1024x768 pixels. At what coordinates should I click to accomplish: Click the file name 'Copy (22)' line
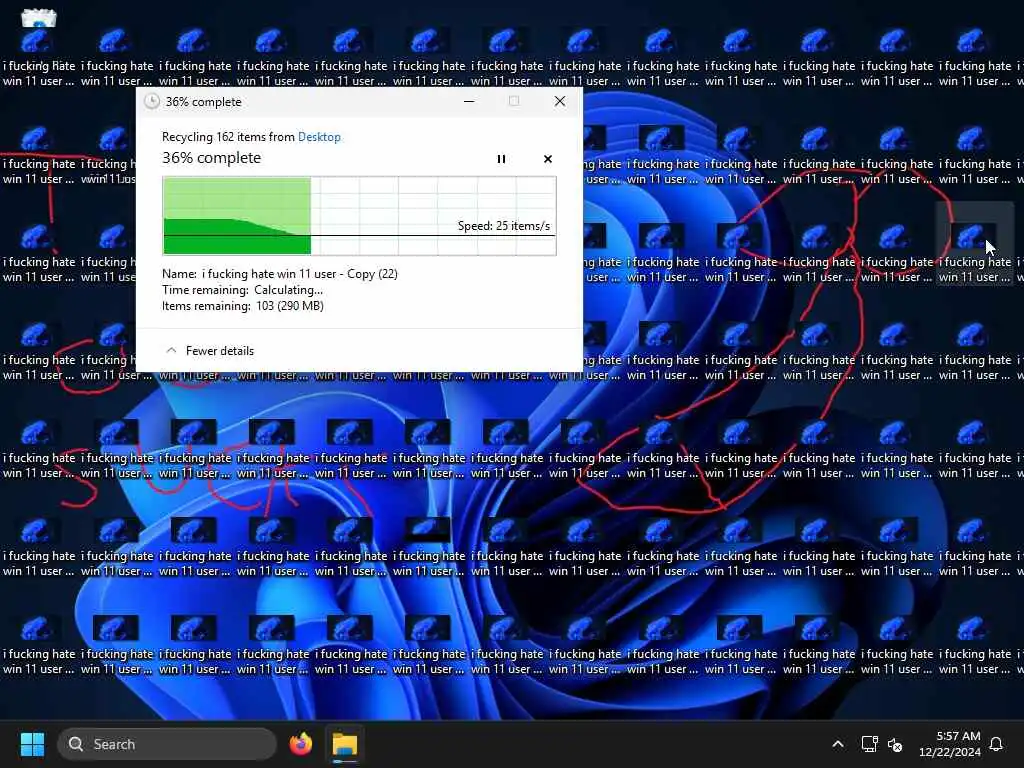(x=280, y=274)
